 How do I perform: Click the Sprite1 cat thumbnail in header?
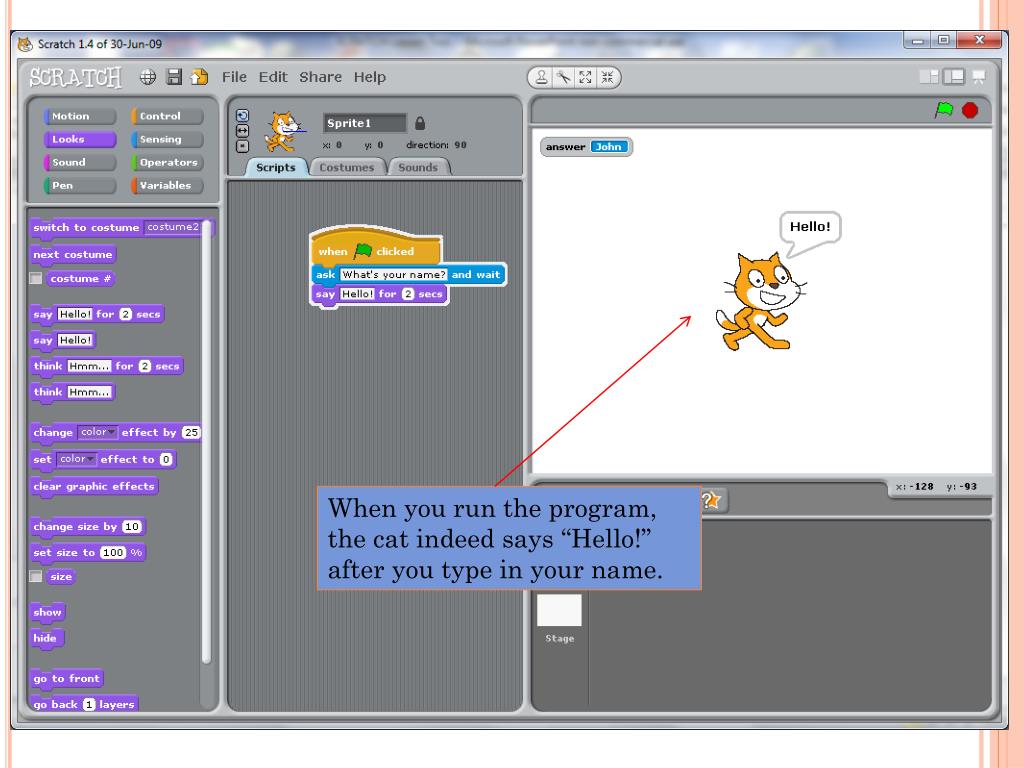(283, 131)
